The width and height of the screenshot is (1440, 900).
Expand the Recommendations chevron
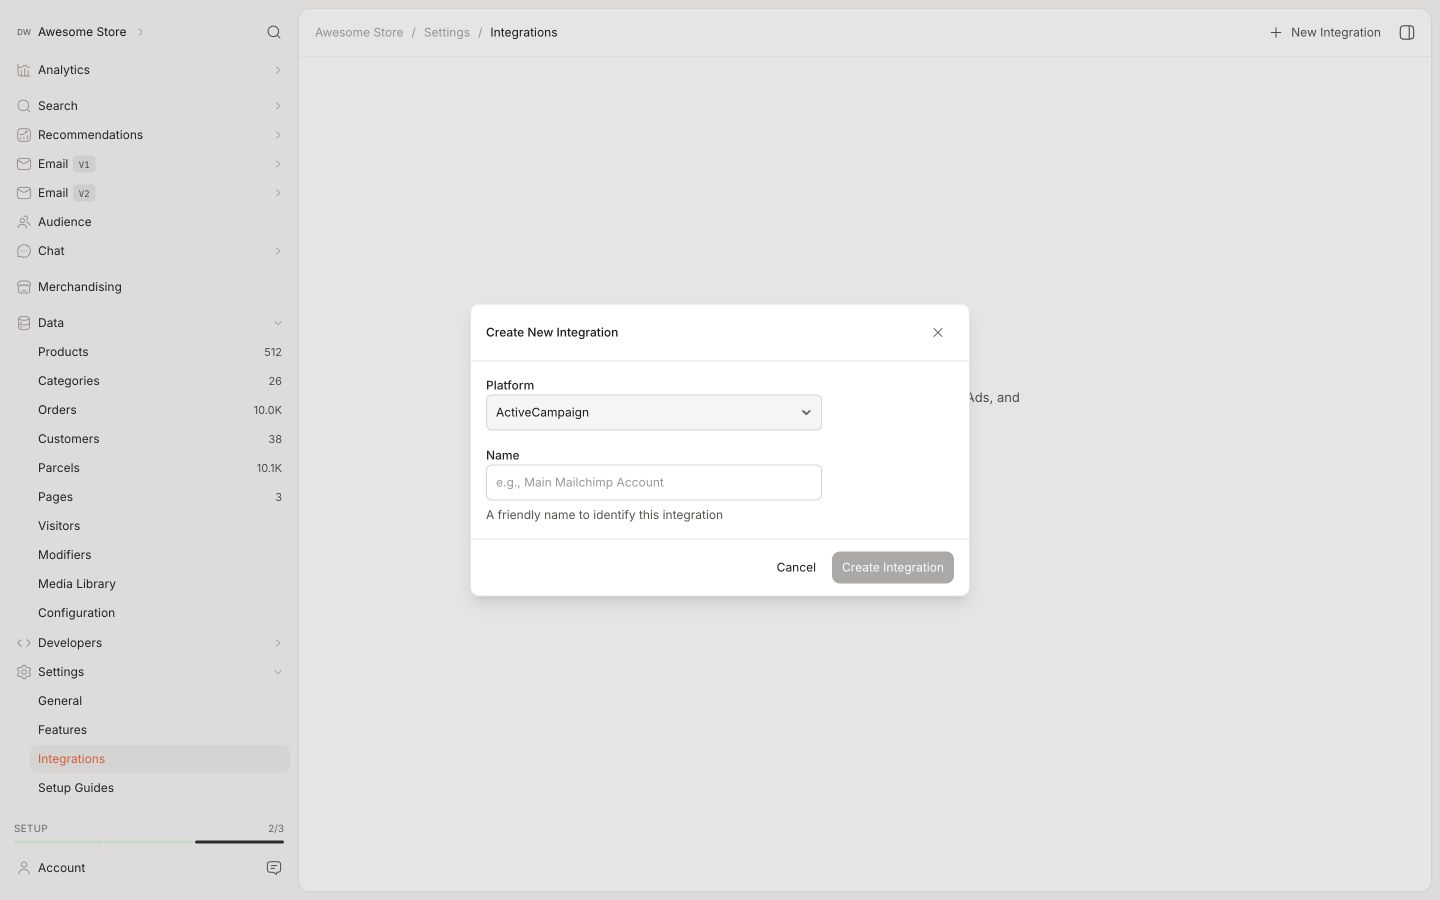[x=278, y=135]
